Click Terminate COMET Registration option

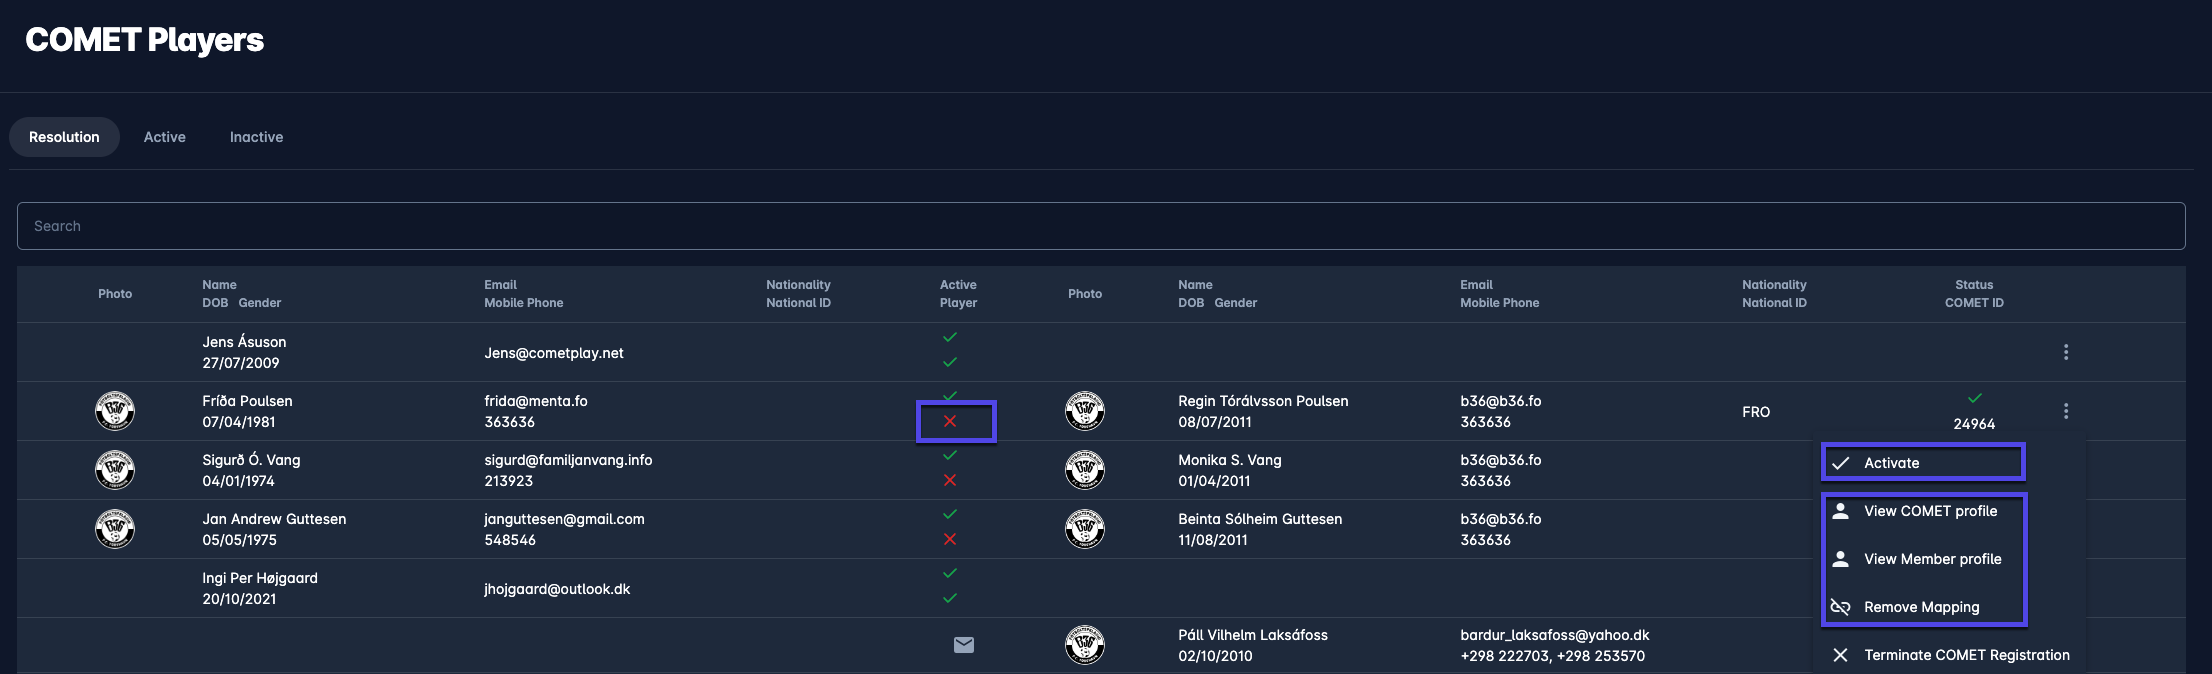click(1965, 655)
